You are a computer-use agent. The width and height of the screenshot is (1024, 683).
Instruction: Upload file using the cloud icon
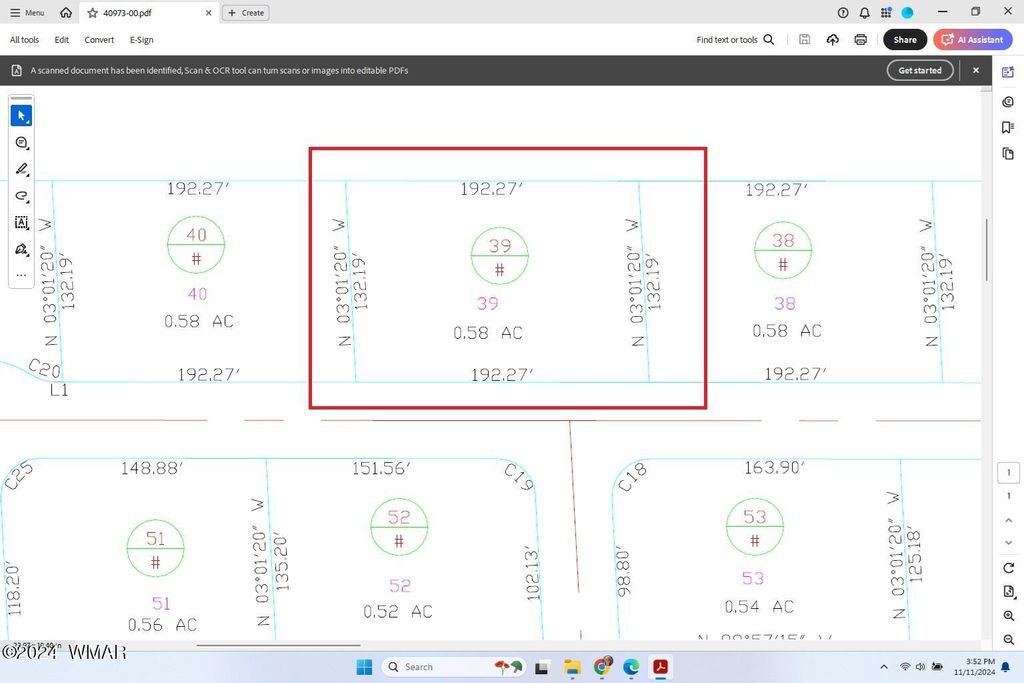(833, 40)
